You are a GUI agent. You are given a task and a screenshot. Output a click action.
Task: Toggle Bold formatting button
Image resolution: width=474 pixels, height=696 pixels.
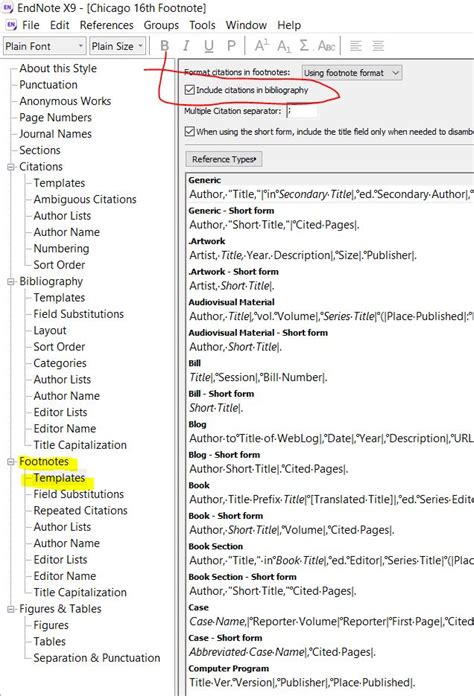click(x=164, y=46)
